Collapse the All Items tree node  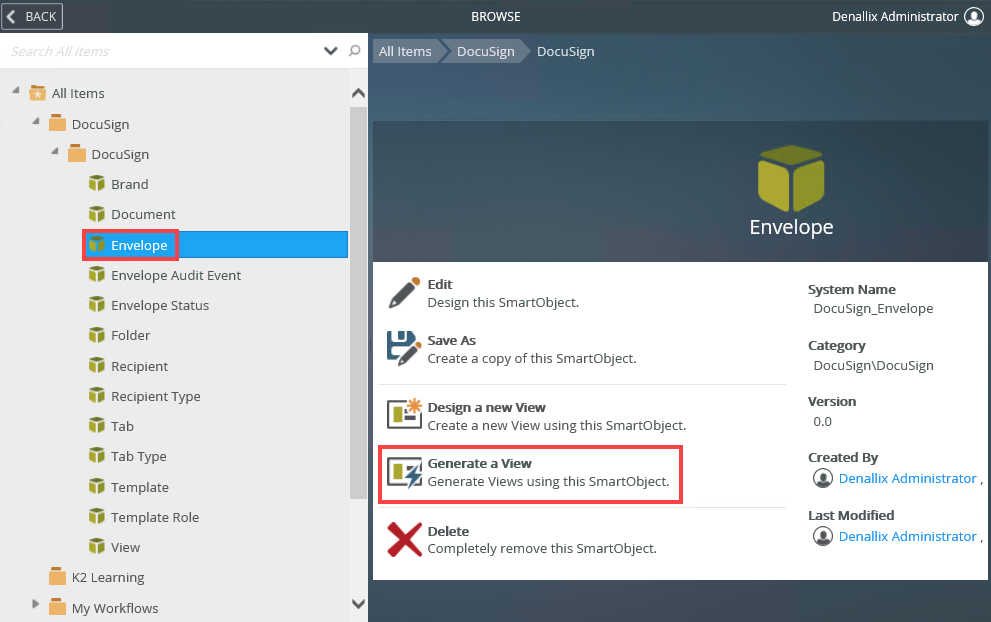16,90
